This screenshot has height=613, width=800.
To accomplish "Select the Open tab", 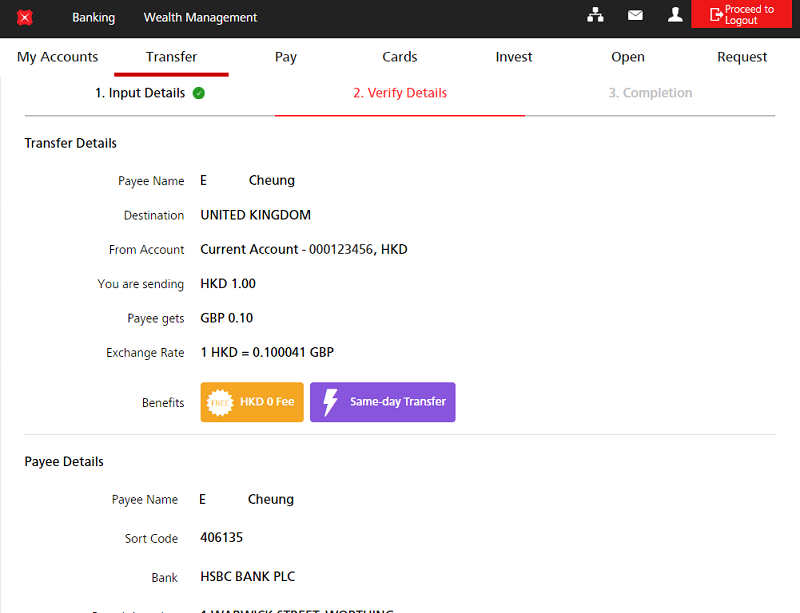I will (628, 57).
